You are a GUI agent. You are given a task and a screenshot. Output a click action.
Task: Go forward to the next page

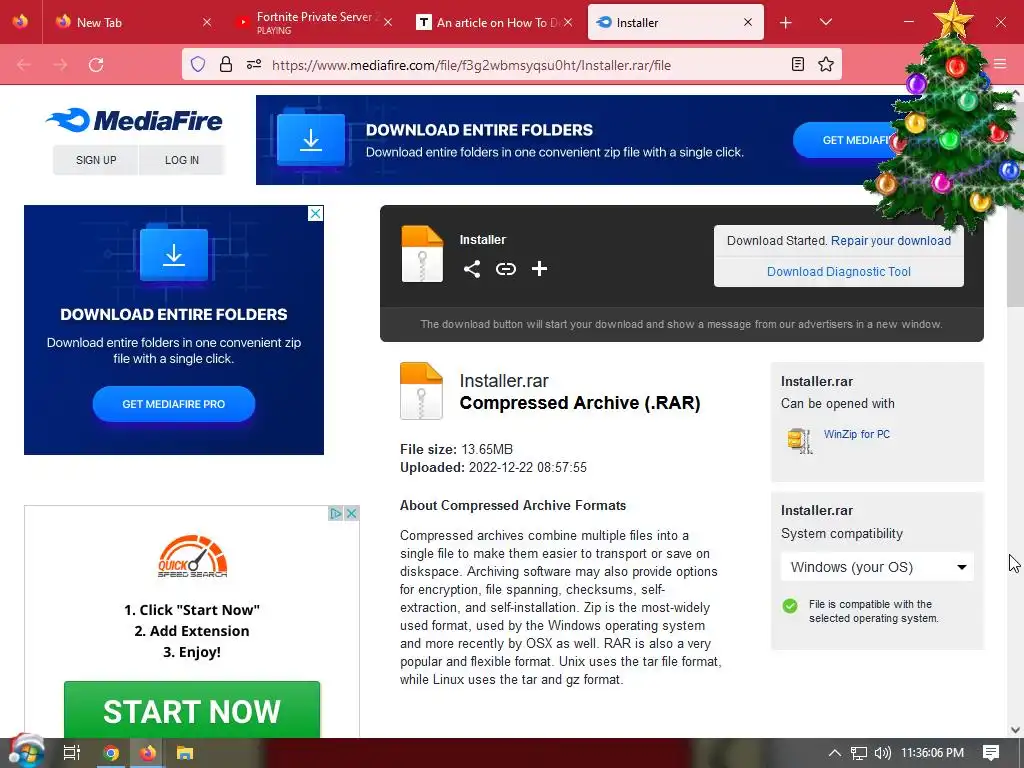pos(60,65)
